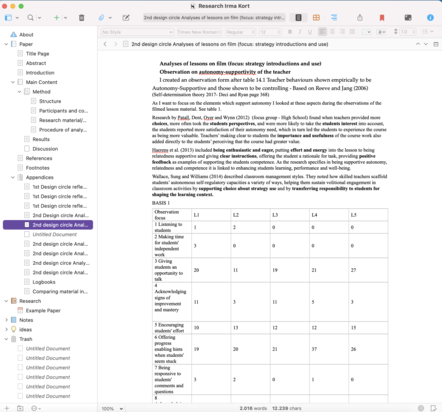Select the Abstract document
The width and height of the screenshot is (442, 412).
click(36, 63)
